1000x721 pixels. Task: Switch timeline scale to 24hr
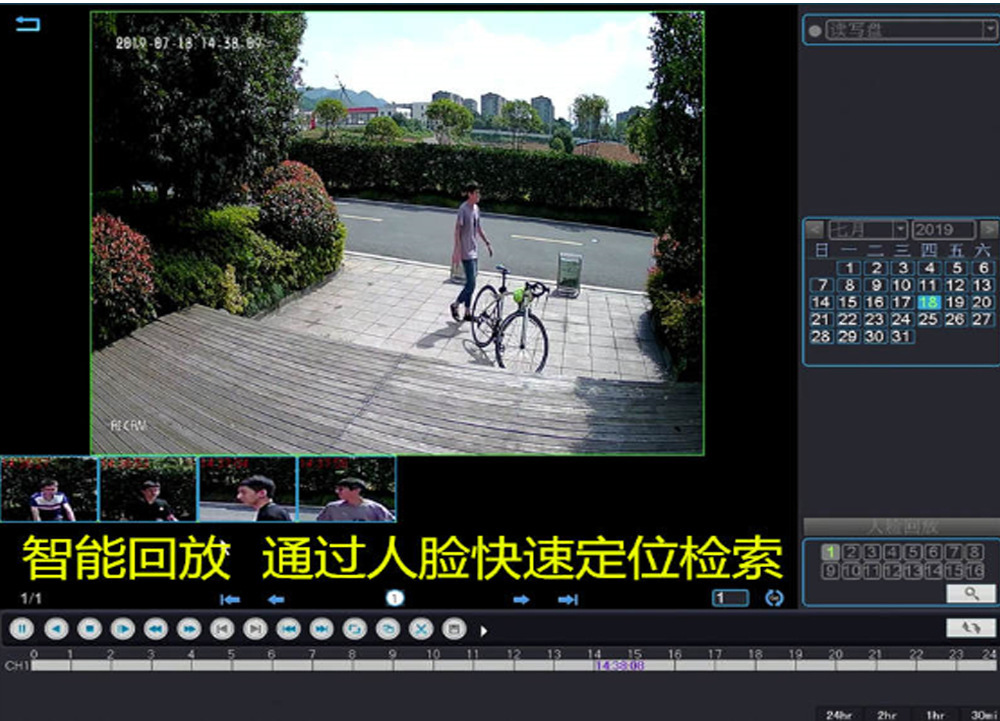pyautogui.click(x=839, y=715)
